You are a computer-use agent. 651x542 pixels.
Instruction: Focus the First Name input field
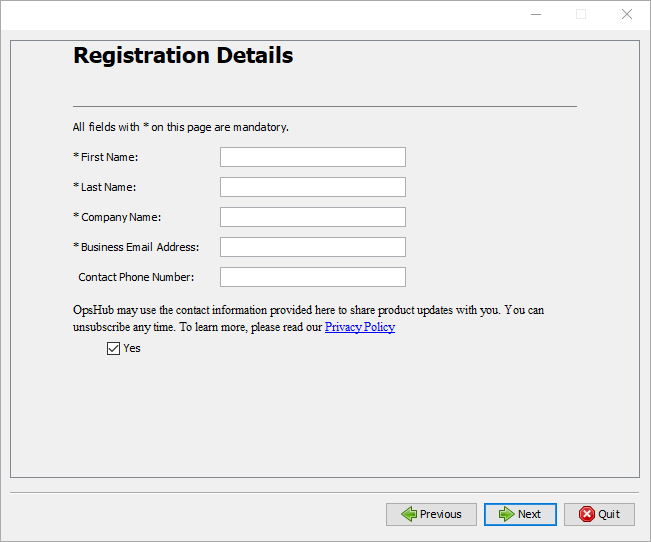point(312,157)
